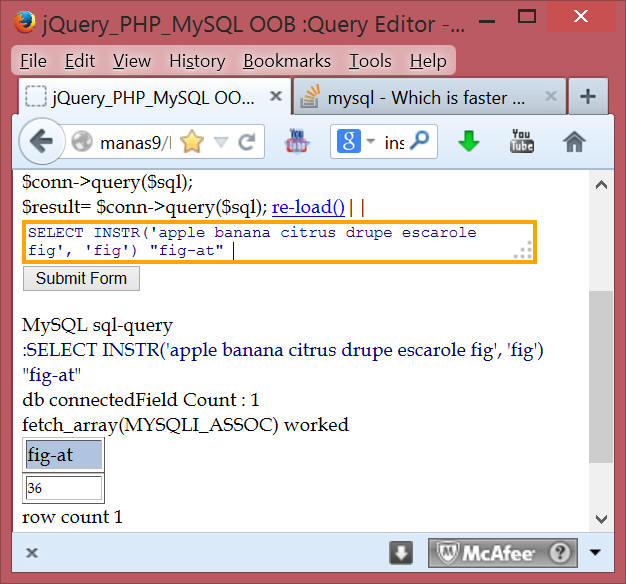Image resolution: width=626 pixels, height=584 pixels.
Task: Click the page scrollbar down arrow
Action: coord(601,519)
